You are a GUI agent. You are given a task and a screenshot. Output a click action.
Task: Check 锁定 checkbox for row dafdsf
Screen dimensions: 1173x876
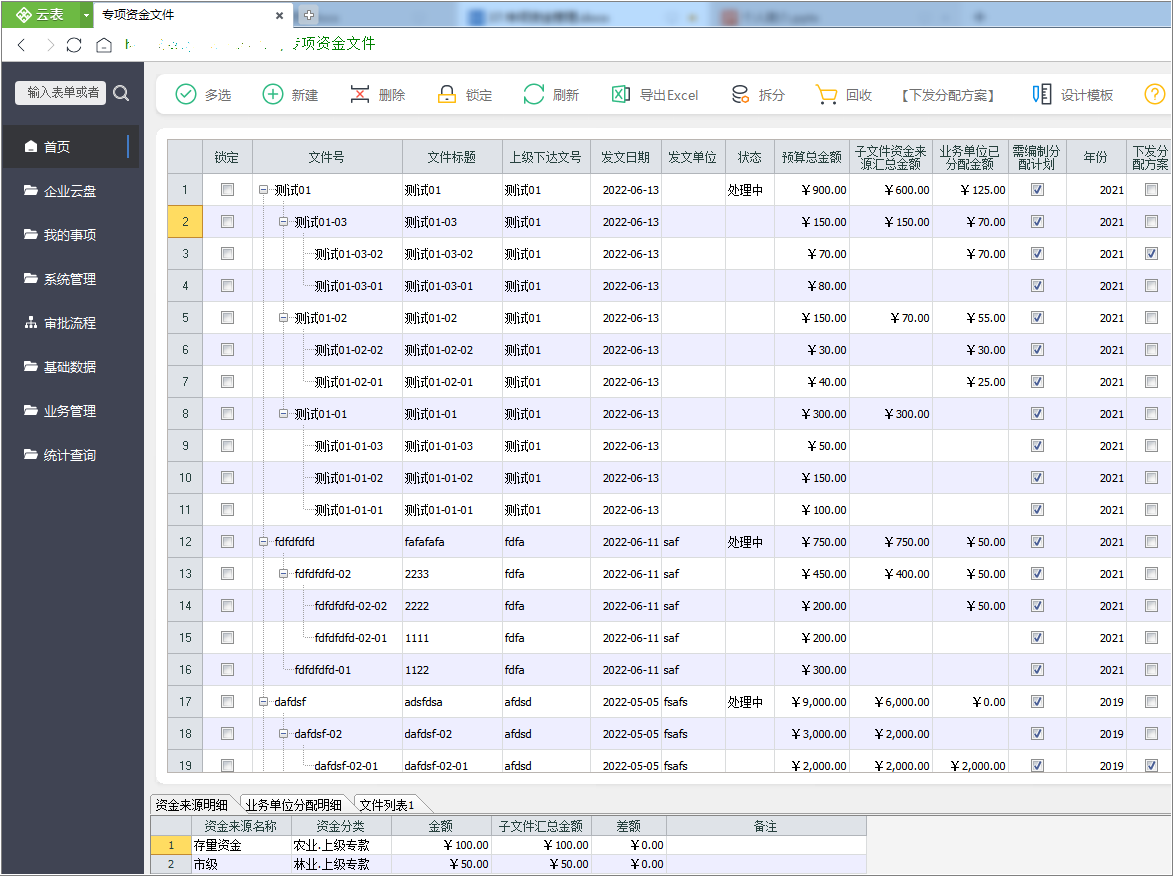coord(227,702)
